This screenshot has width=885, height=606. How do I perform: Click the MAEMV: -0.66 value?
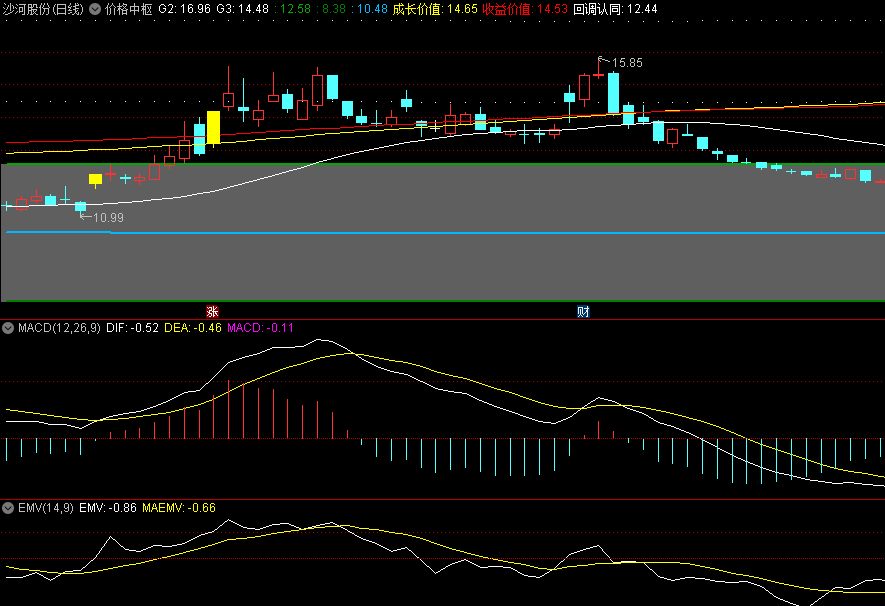coord(179,508)
